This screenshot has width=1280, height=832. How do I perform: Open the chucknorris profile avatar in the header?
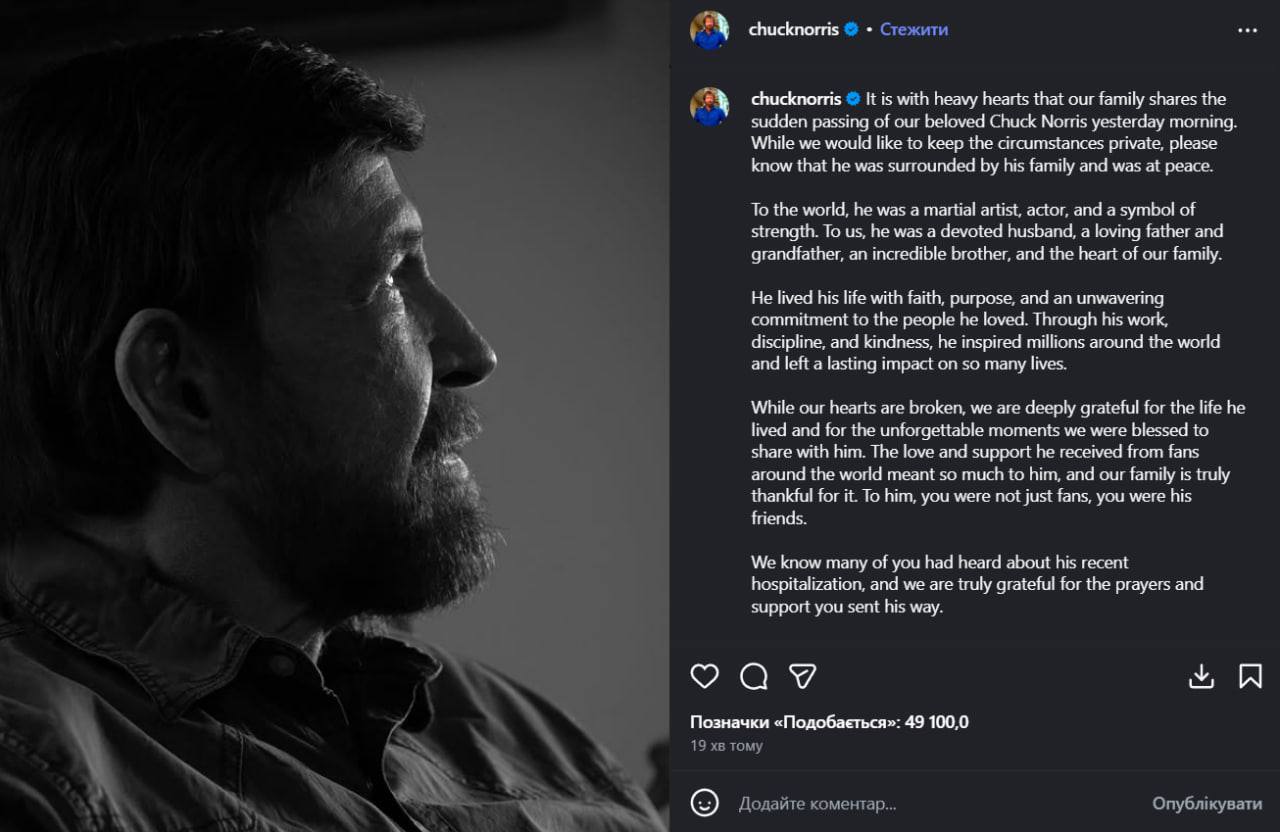[x=709, y=30]
